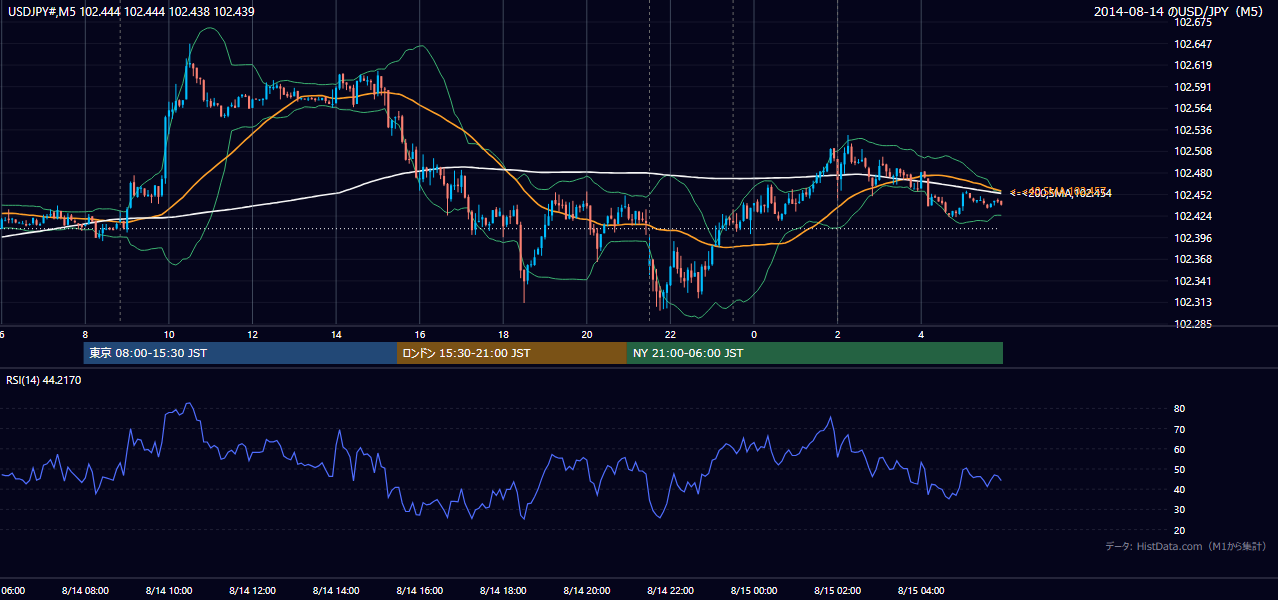
Task: Click RSI scale value 80
Action: [x=1180, y=409]
